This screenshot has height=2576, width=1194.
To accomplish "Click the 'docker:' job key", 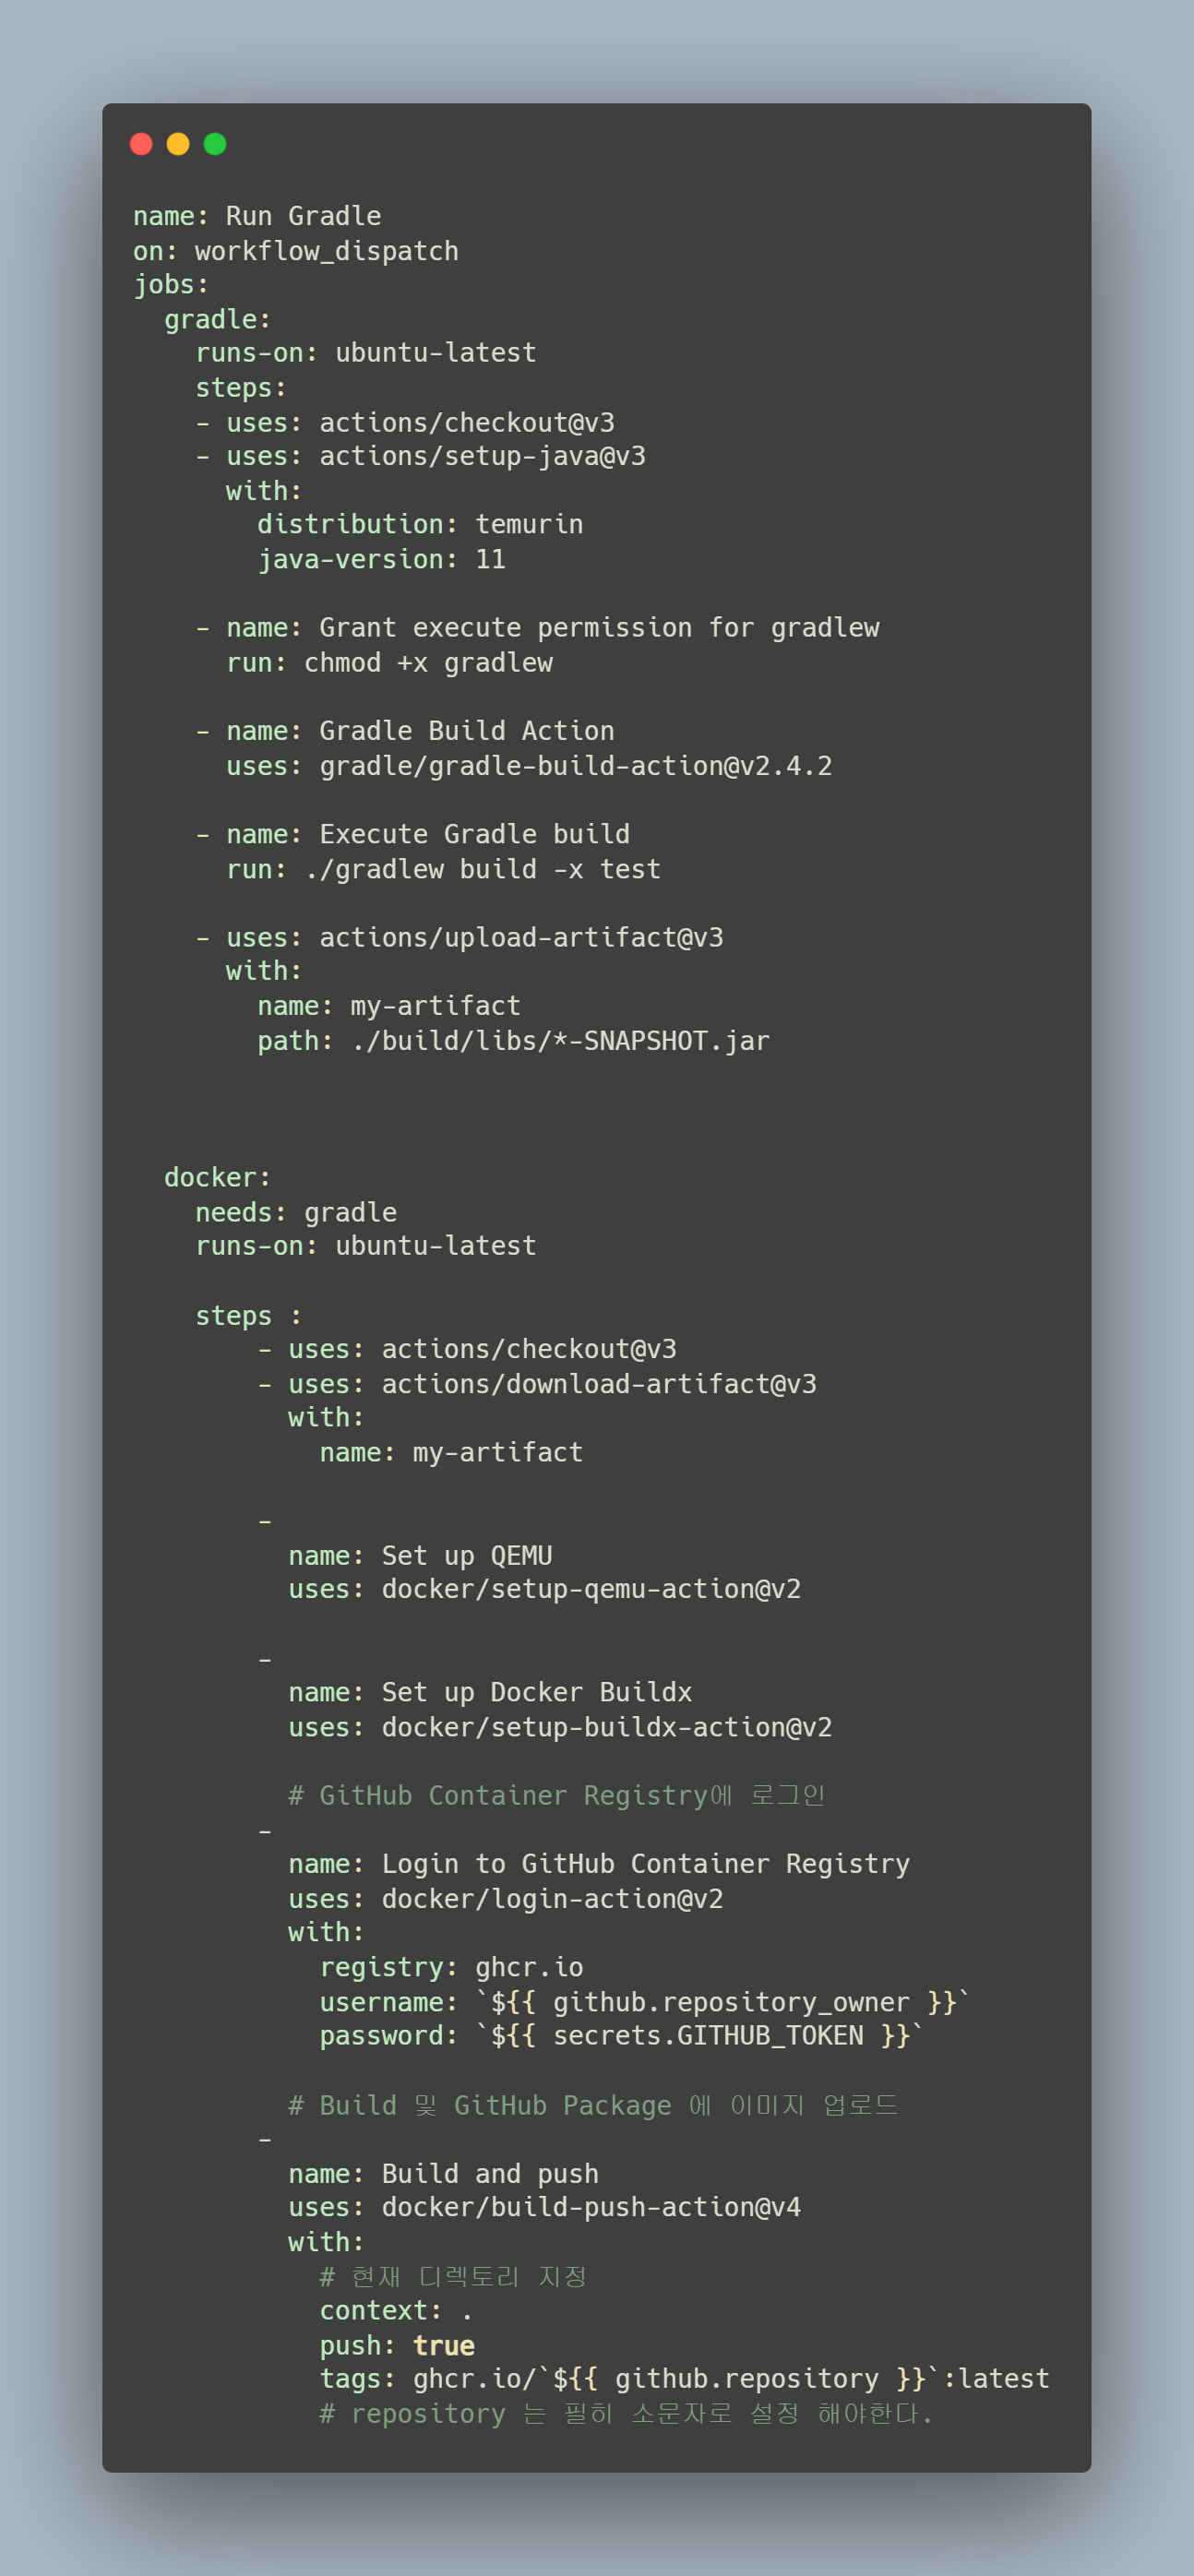I will coord(217,1177).
